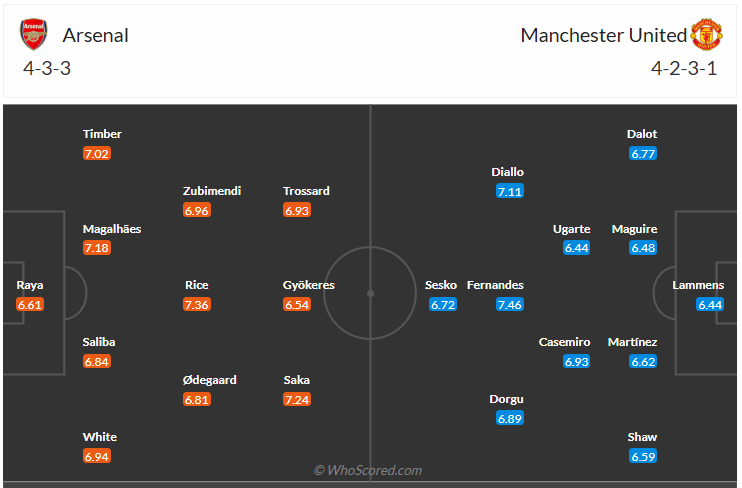Open the Arsenal team name link
This screenshot has height=488, width=742.
pyautogui.click(x=96, y=35)
